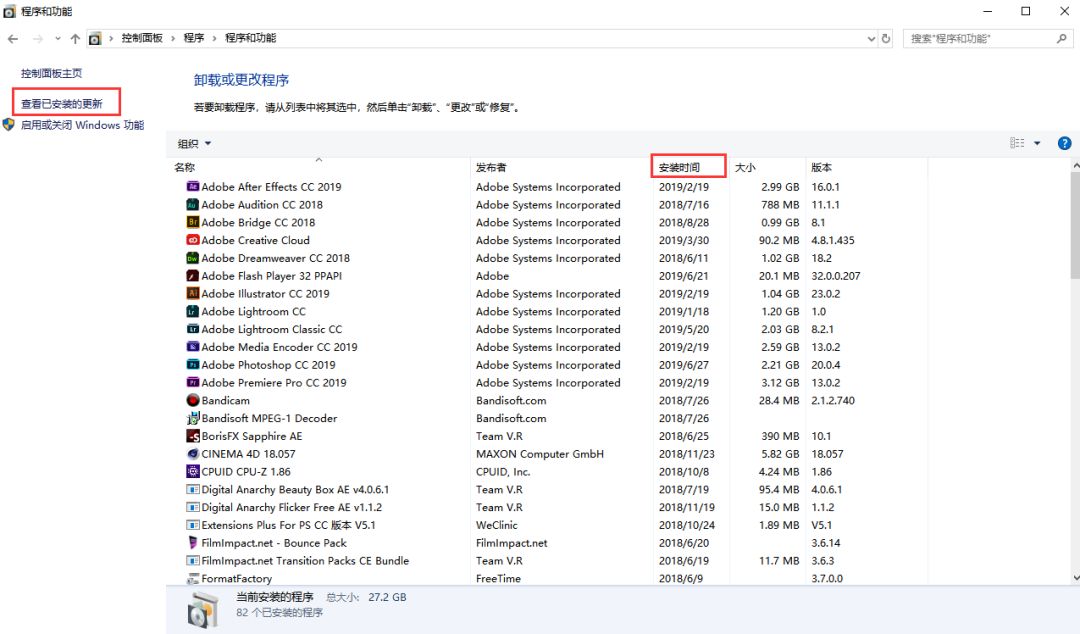The image size is (1080, 634).
Task: Click the Adobe After Effects CC 2019 icon
Action: (x=193, y=186)
